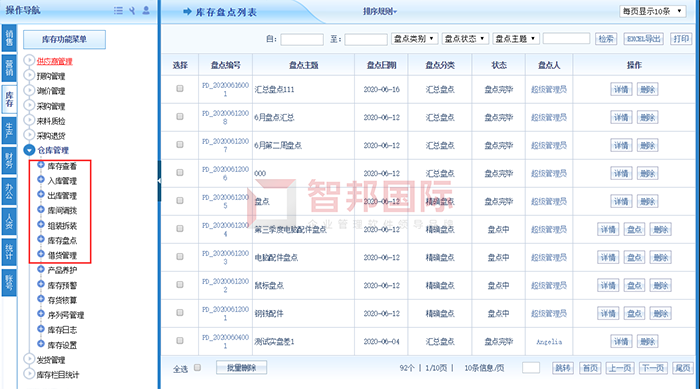This screenshot has height=389, width=700.
Task: Expand the 发货管理 node arrow
Action: [29, 359]
